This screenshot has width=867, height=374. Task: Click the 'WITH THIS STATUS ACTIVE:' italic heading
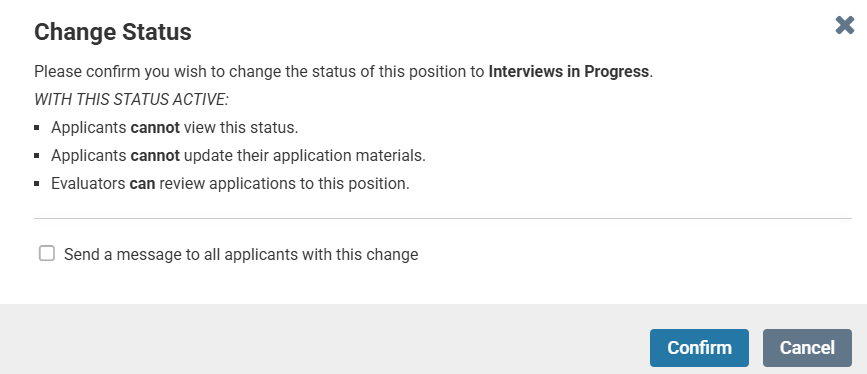click(132, 100)
